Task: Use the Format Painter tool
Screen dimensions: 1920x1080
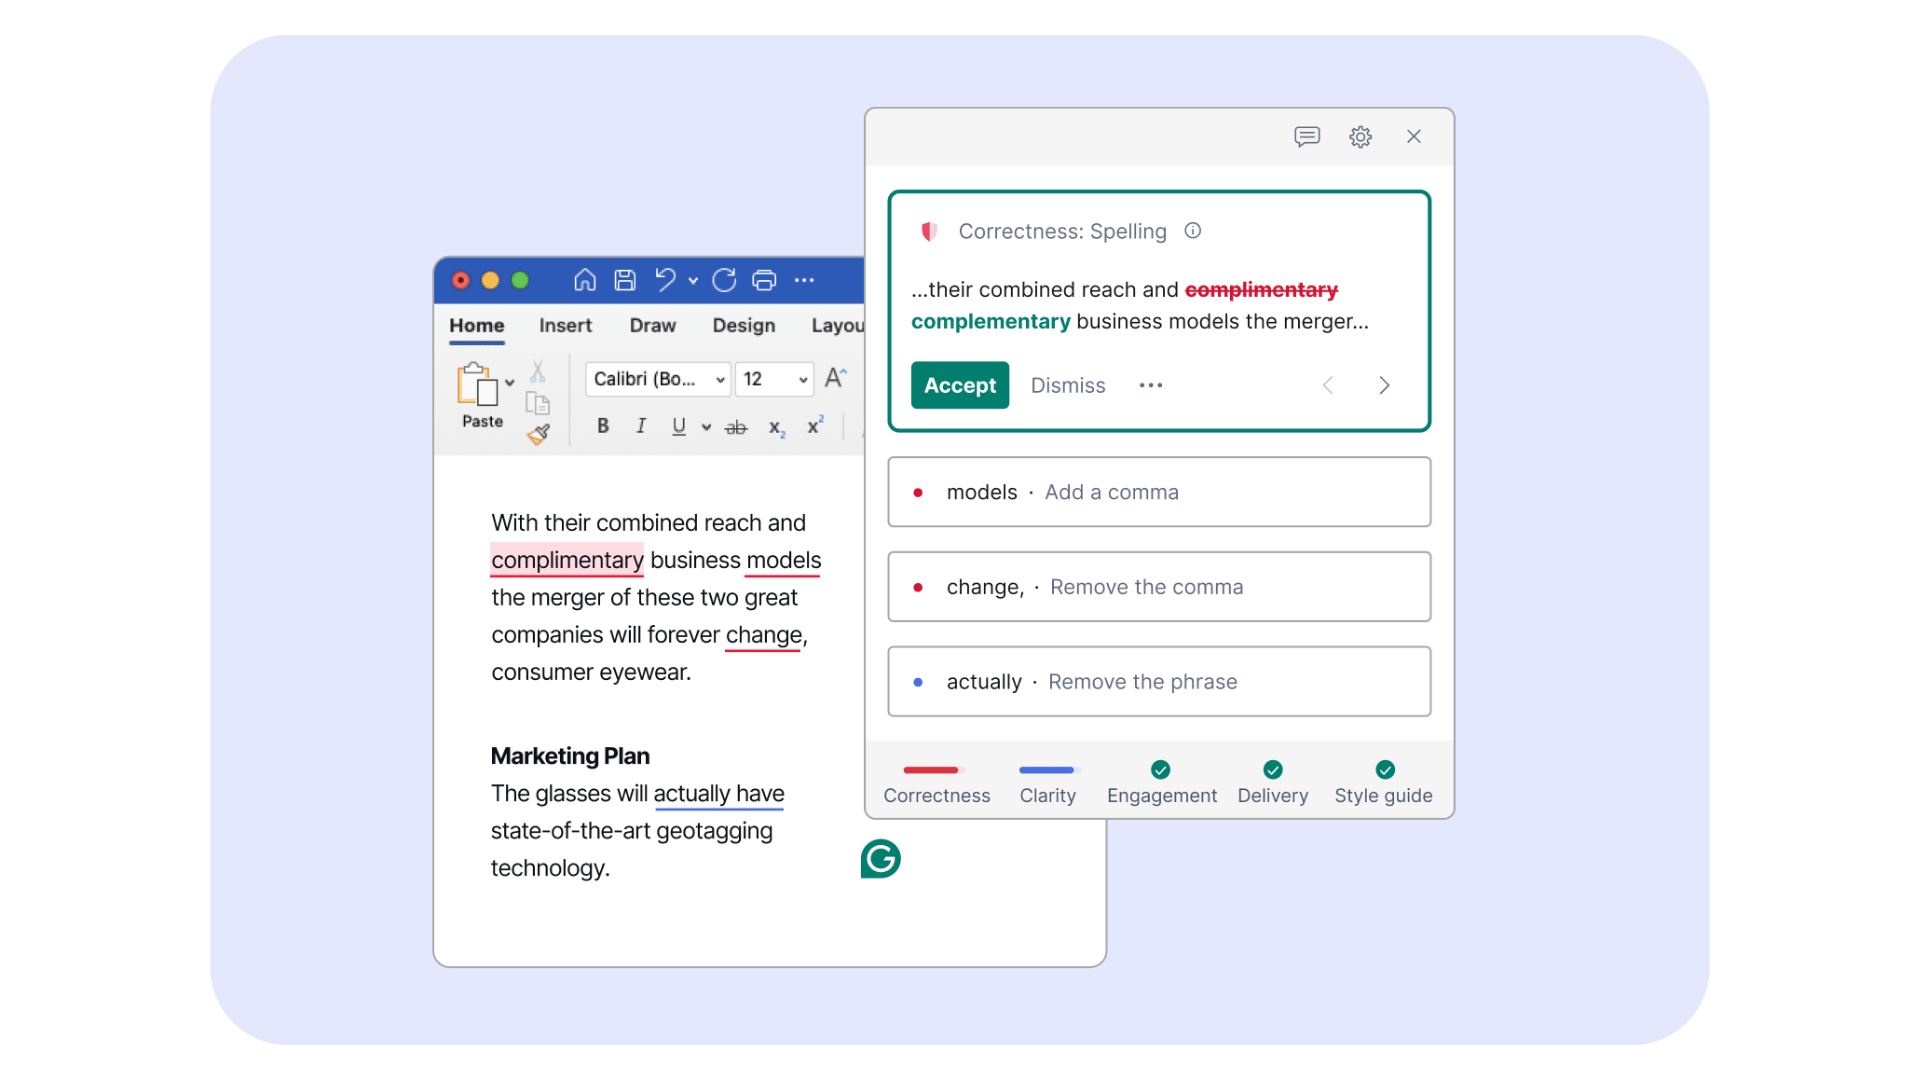Action: click(539, 434)
